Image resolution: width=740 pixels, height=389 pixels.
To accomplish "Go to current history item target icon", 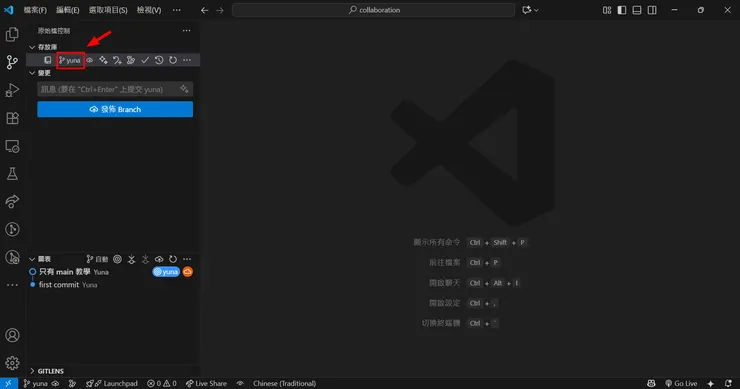I will pos(118,259).
